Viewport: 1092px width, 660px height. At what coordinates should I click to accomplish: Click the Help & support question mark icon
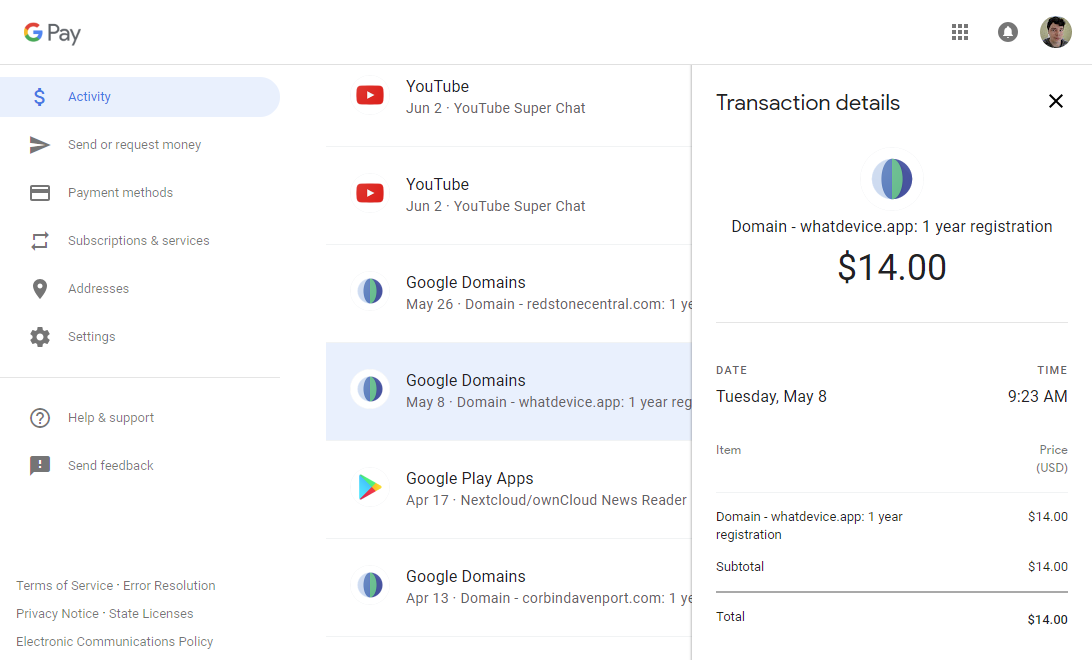[39, 417]
